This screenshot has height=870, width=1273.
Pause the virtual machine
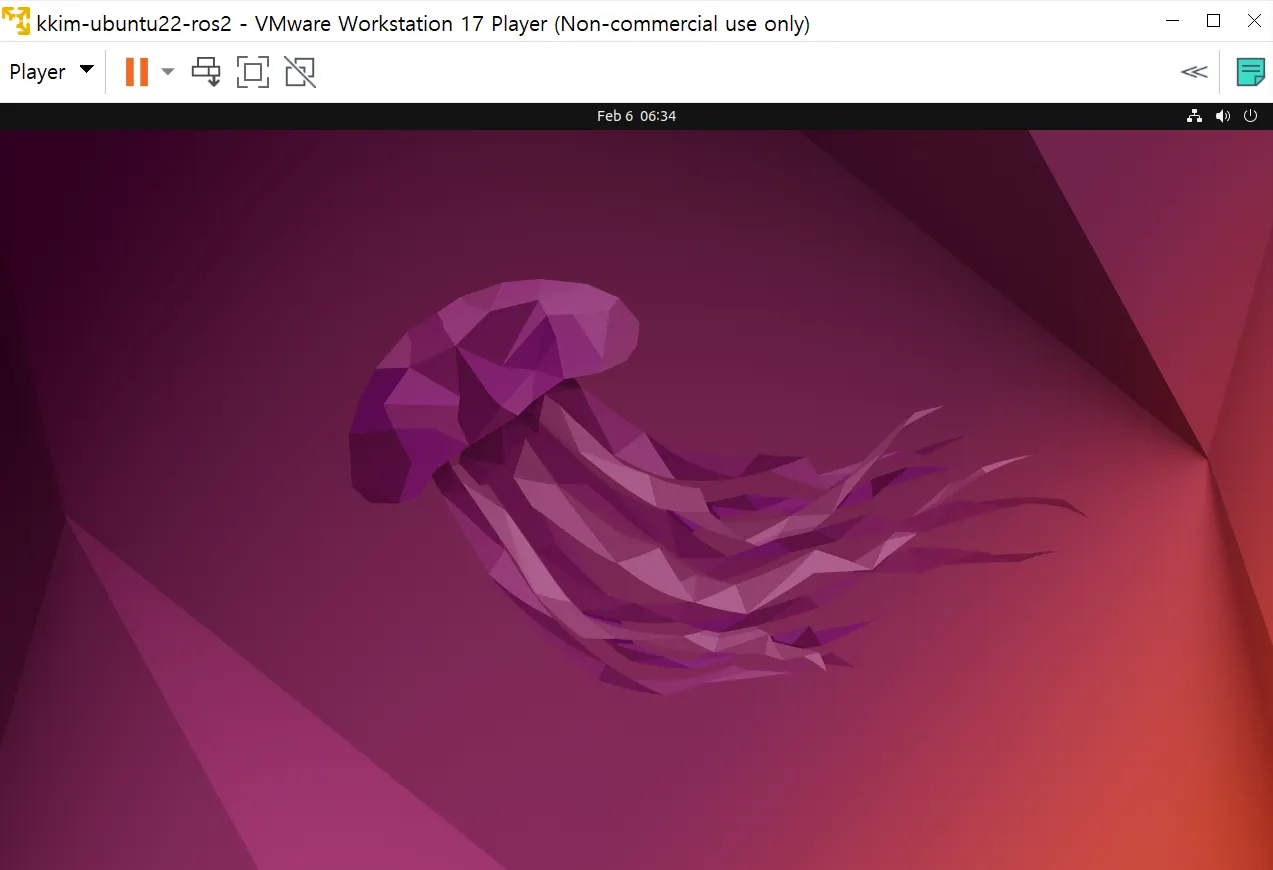(137, 72)
